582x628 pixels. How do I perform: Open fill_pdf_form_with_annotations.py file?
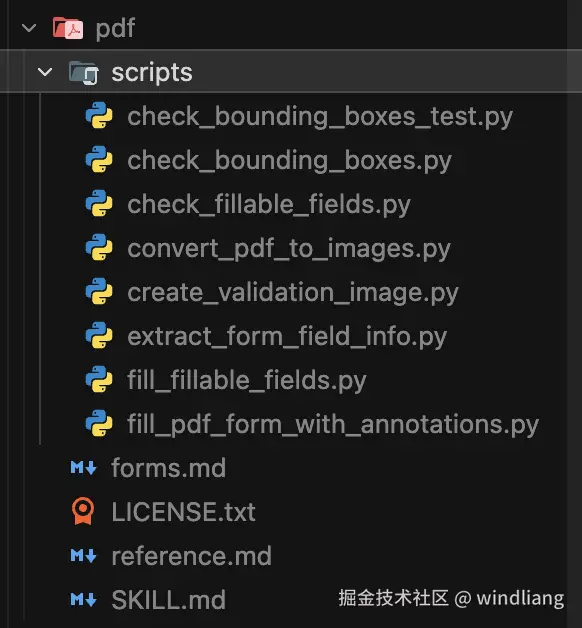pyautogui.click(x=333, y=425)
